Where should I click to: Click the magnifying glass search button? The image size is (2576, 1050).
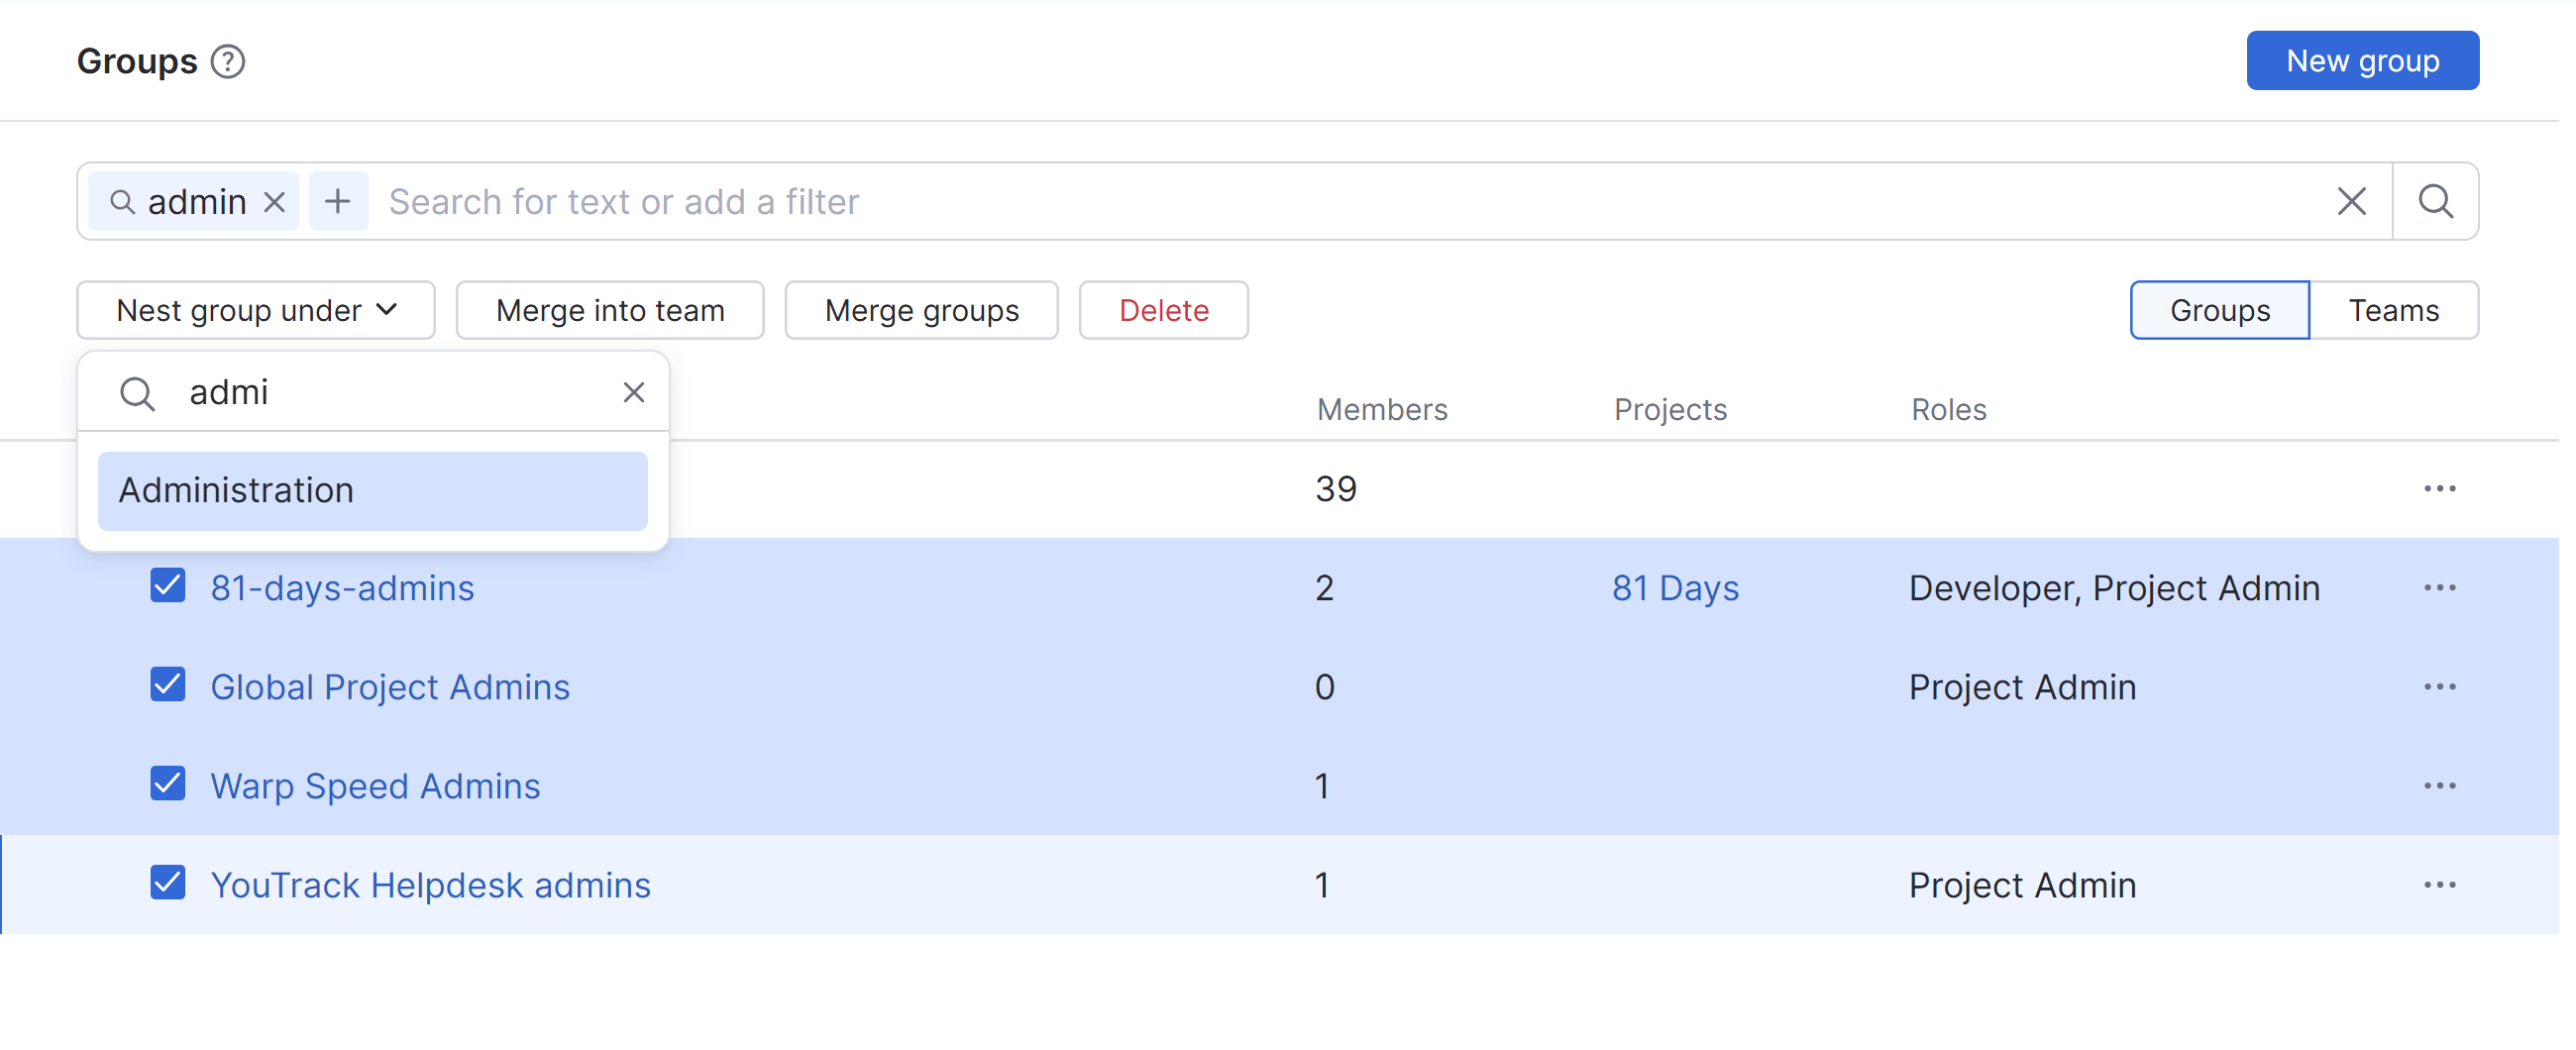pos(2435,202)
